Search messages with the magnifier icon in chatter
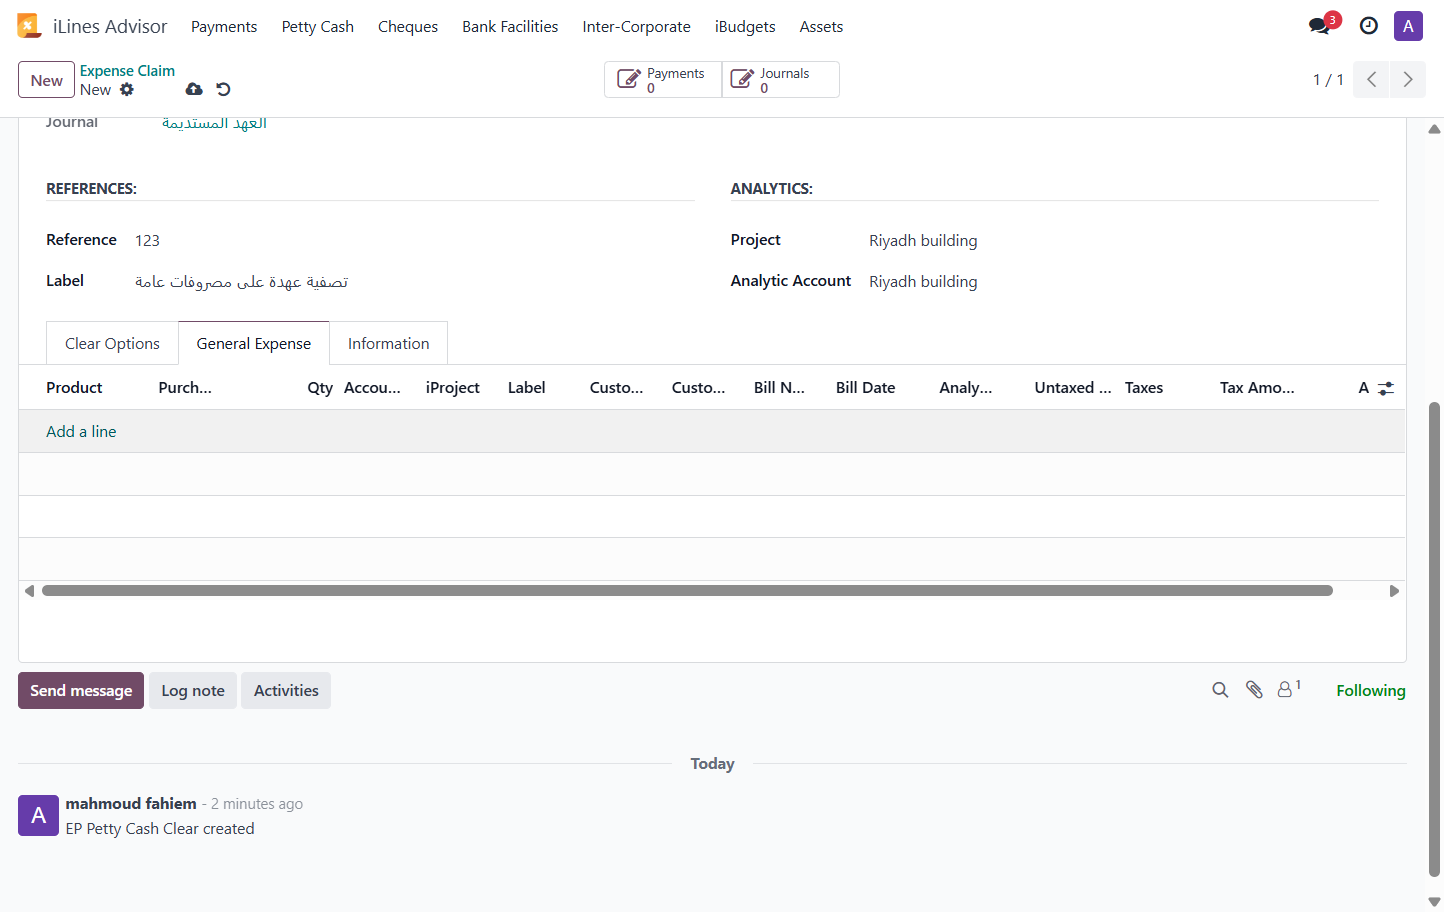 pos(1220,690)
